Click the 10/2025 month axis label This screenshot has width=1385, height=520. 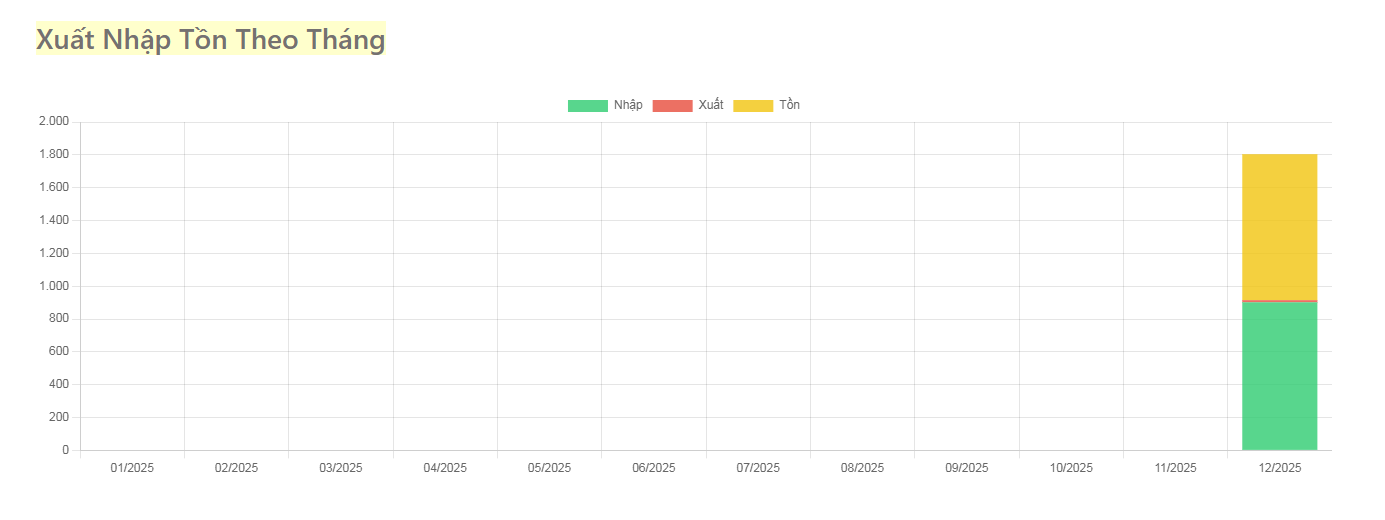point(1071,467)
